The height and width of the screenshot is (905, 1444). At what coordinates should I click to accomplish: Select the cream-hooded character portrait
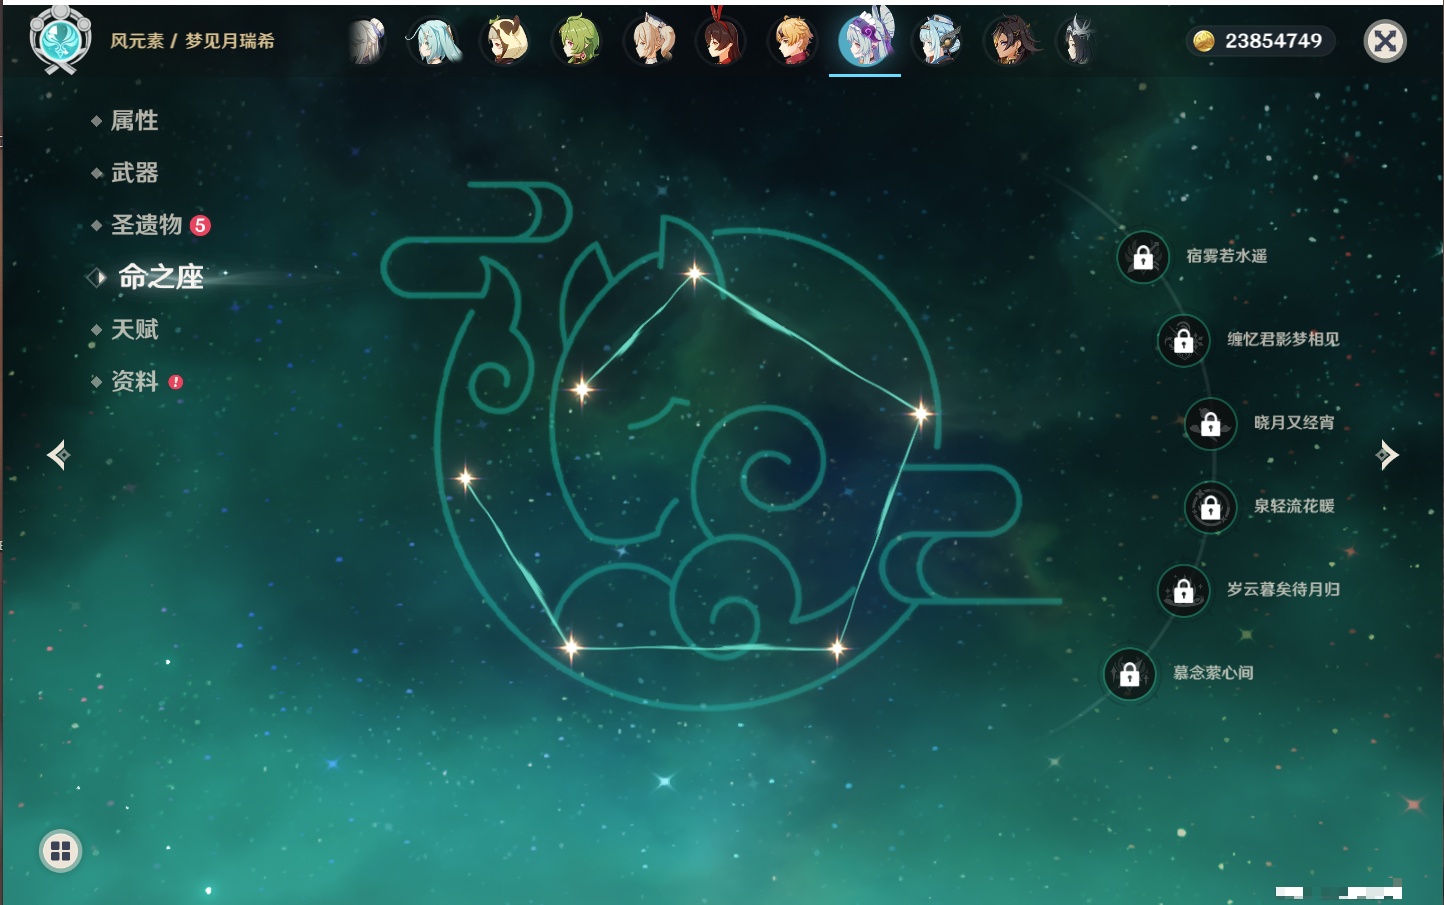505,42
